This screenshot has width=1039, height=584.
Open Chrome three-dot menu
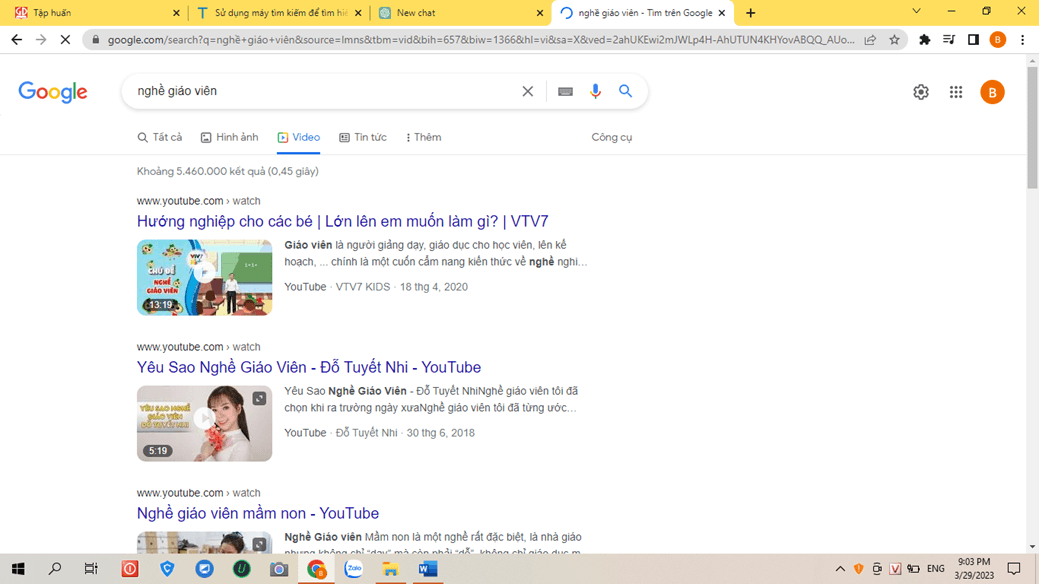point(1022,40)
